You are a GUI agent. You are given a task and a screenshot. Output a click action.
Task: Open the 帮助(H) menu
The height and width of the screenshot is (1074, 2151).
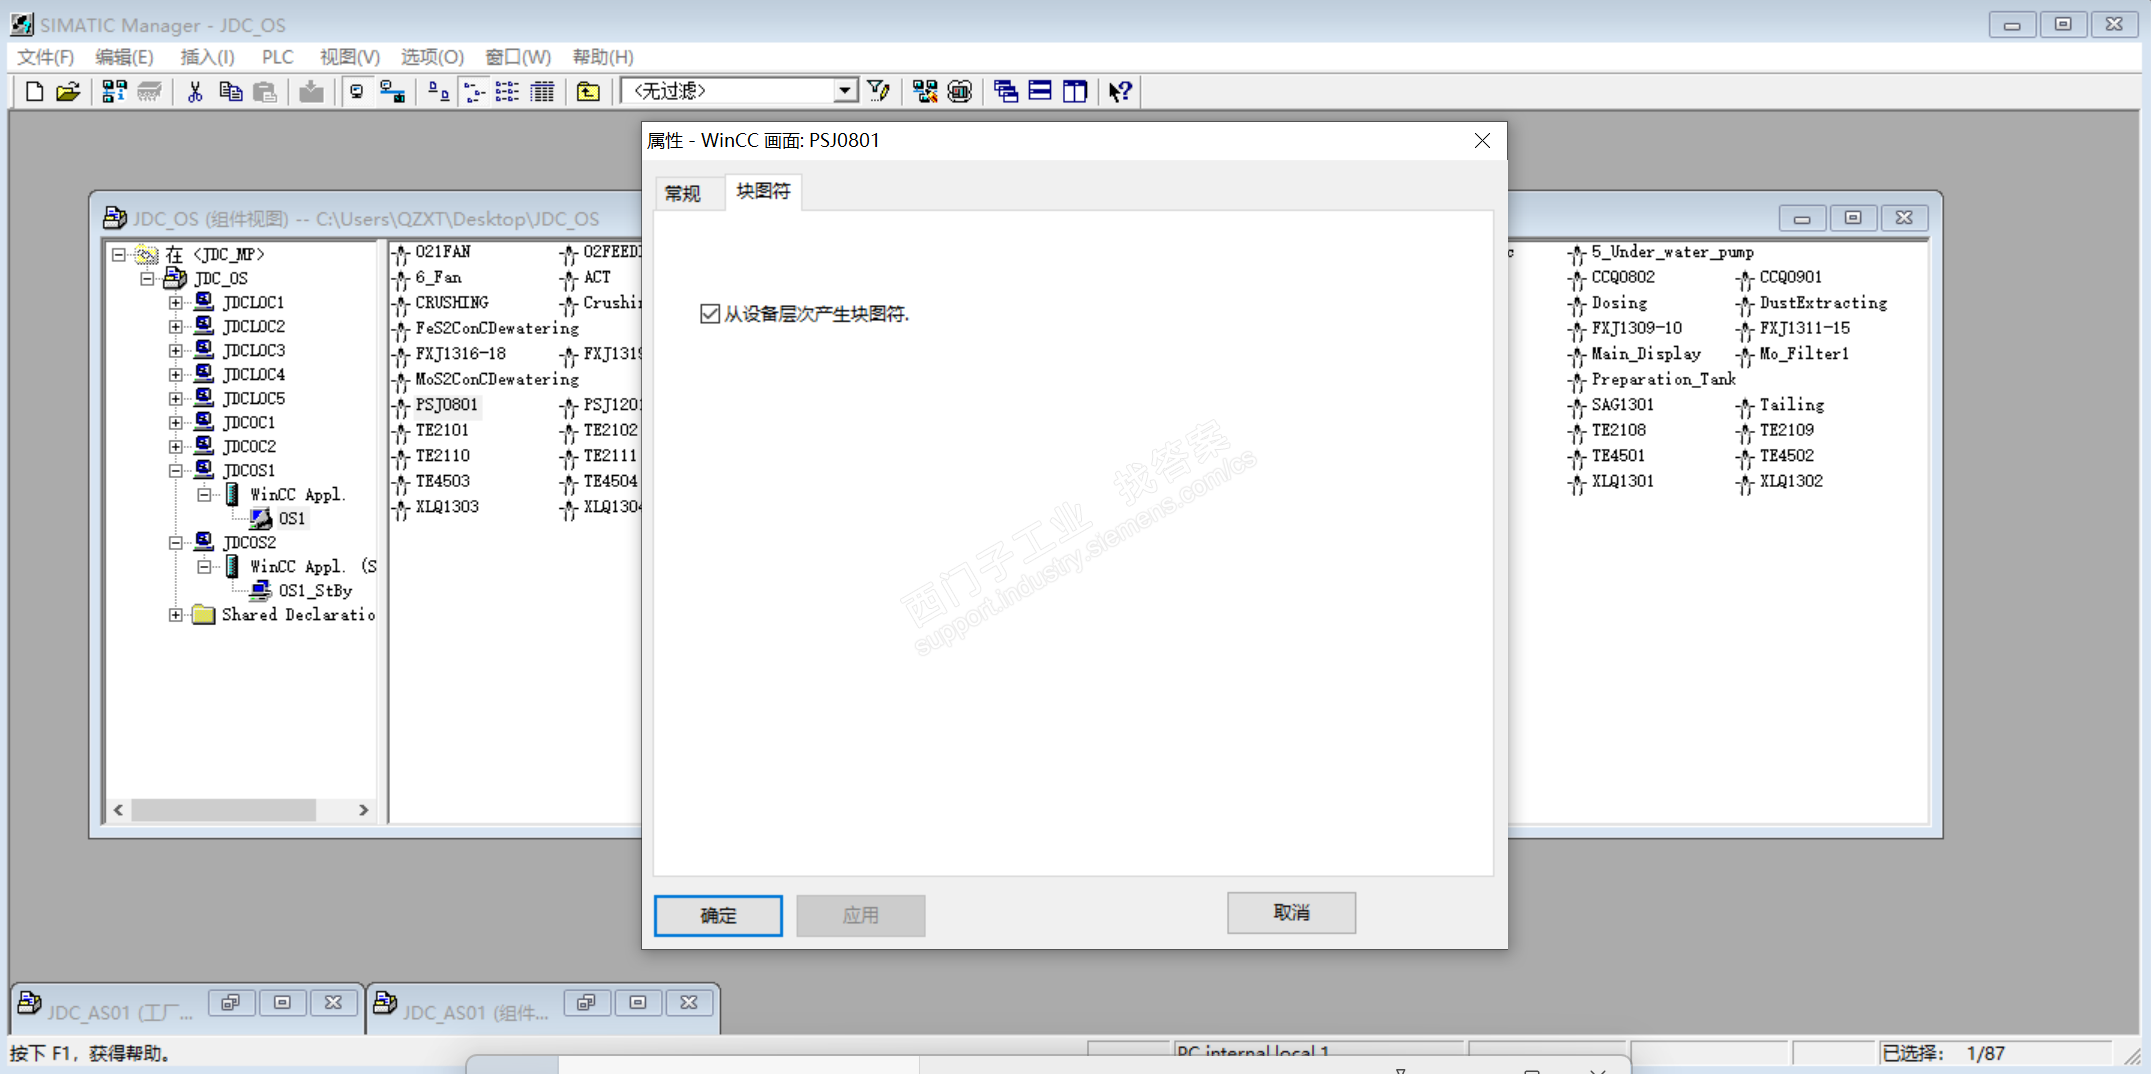pyautogui.click(x=603, y=57)
